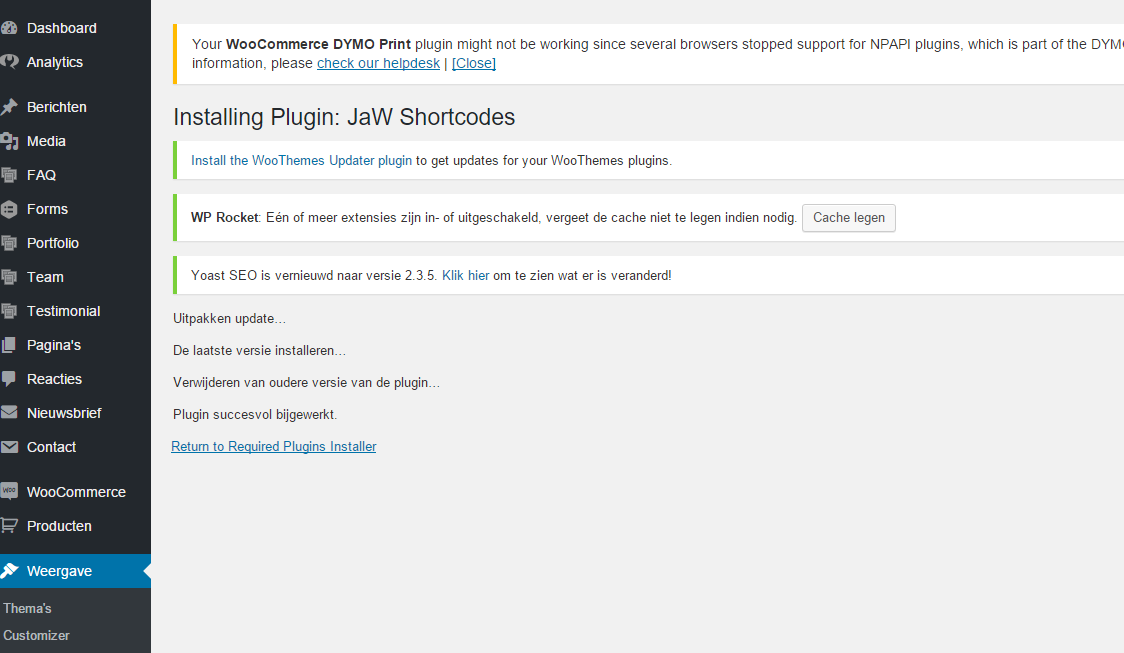Click the Reacties comment bubble icon
The width and height of the screenshot is (1124, 653).
9,379
